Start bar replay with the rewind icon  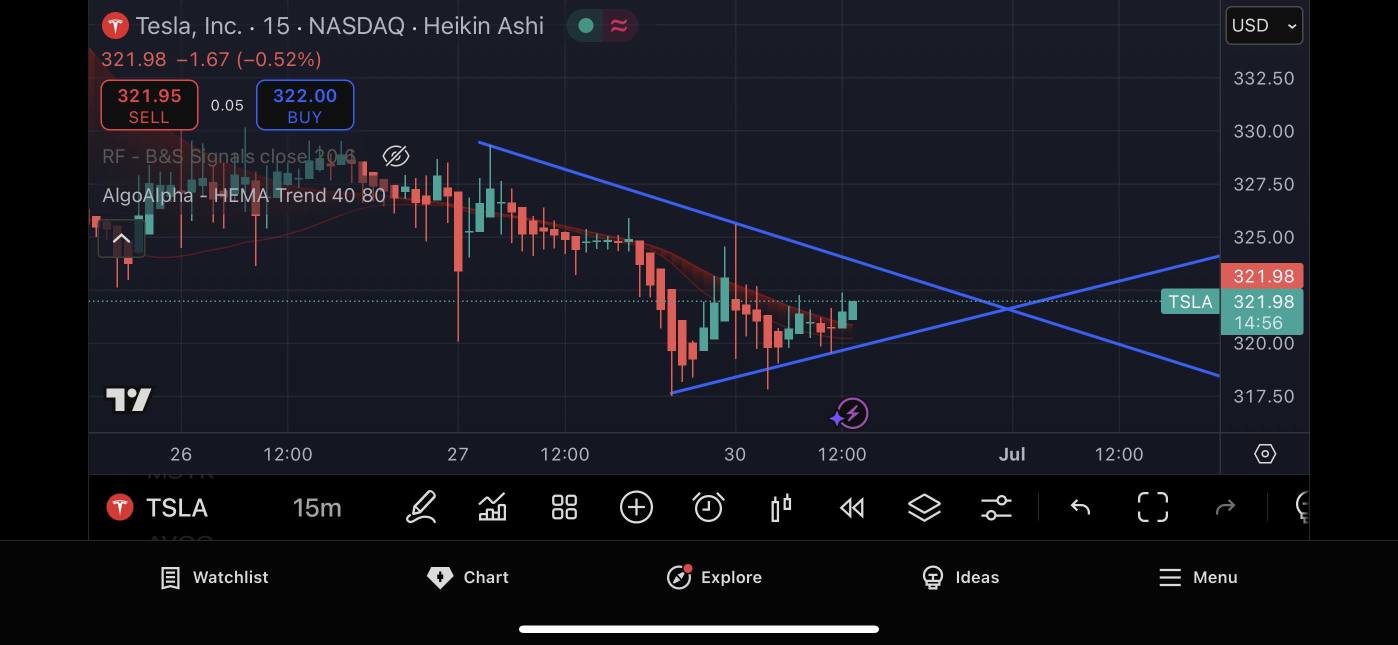852,508
